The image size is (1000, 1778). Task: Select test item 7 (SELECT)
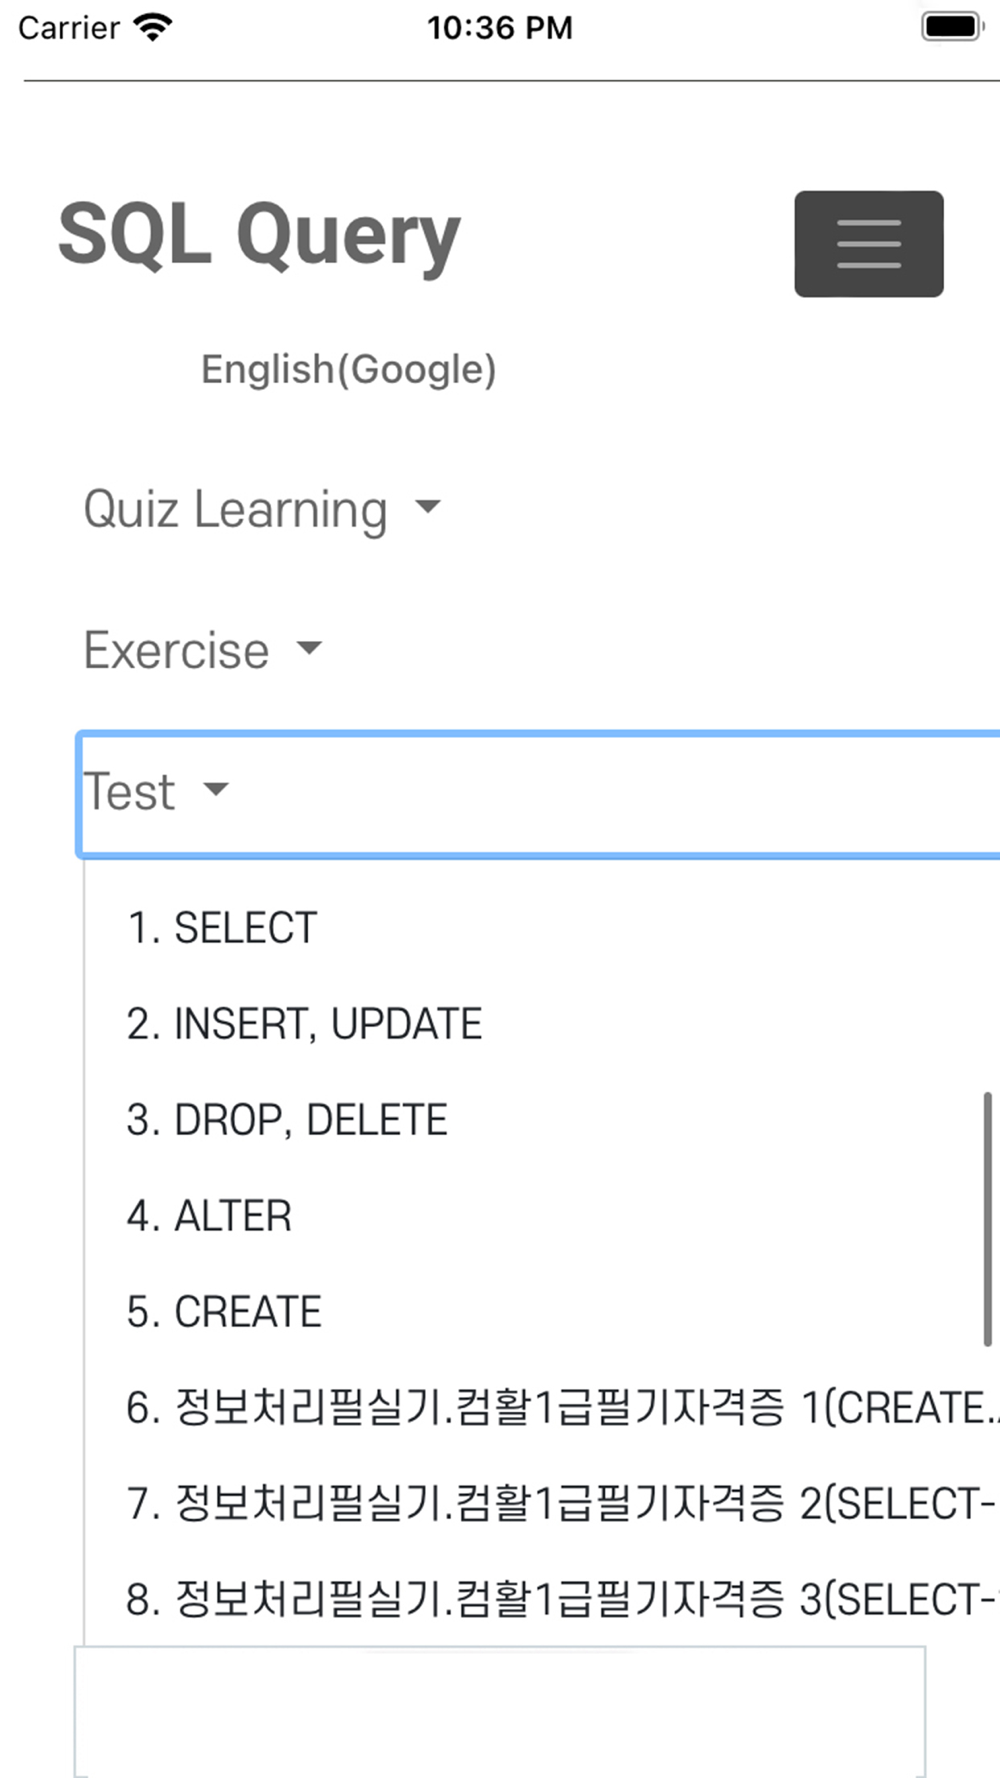point(560,1504)
